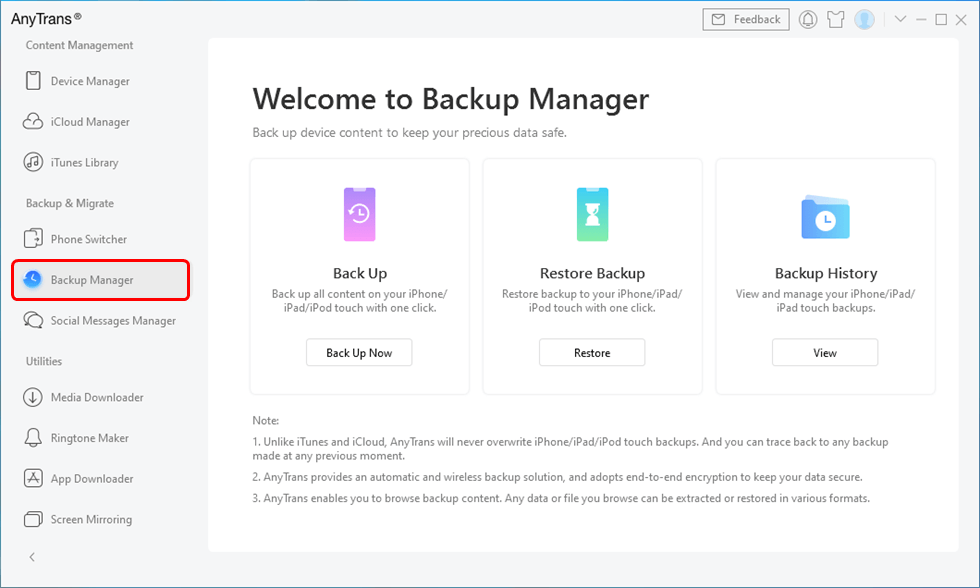Click the iTunes Library music note icon
This screenshot has width=980, height=588.
(x=33, y=162)
